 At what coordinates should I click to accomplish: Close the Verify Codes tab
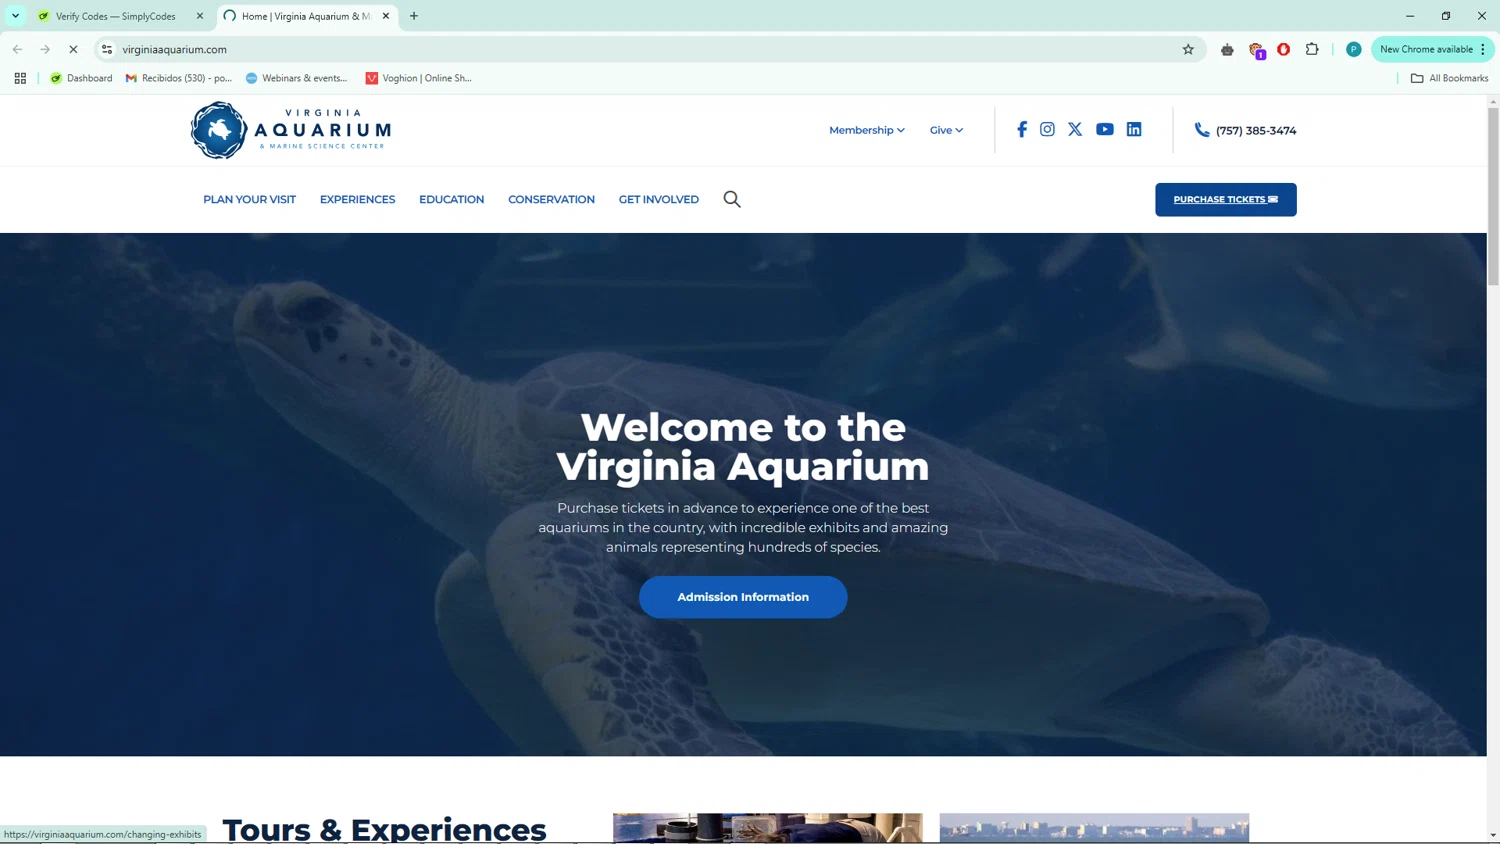(x=200, y=16)
